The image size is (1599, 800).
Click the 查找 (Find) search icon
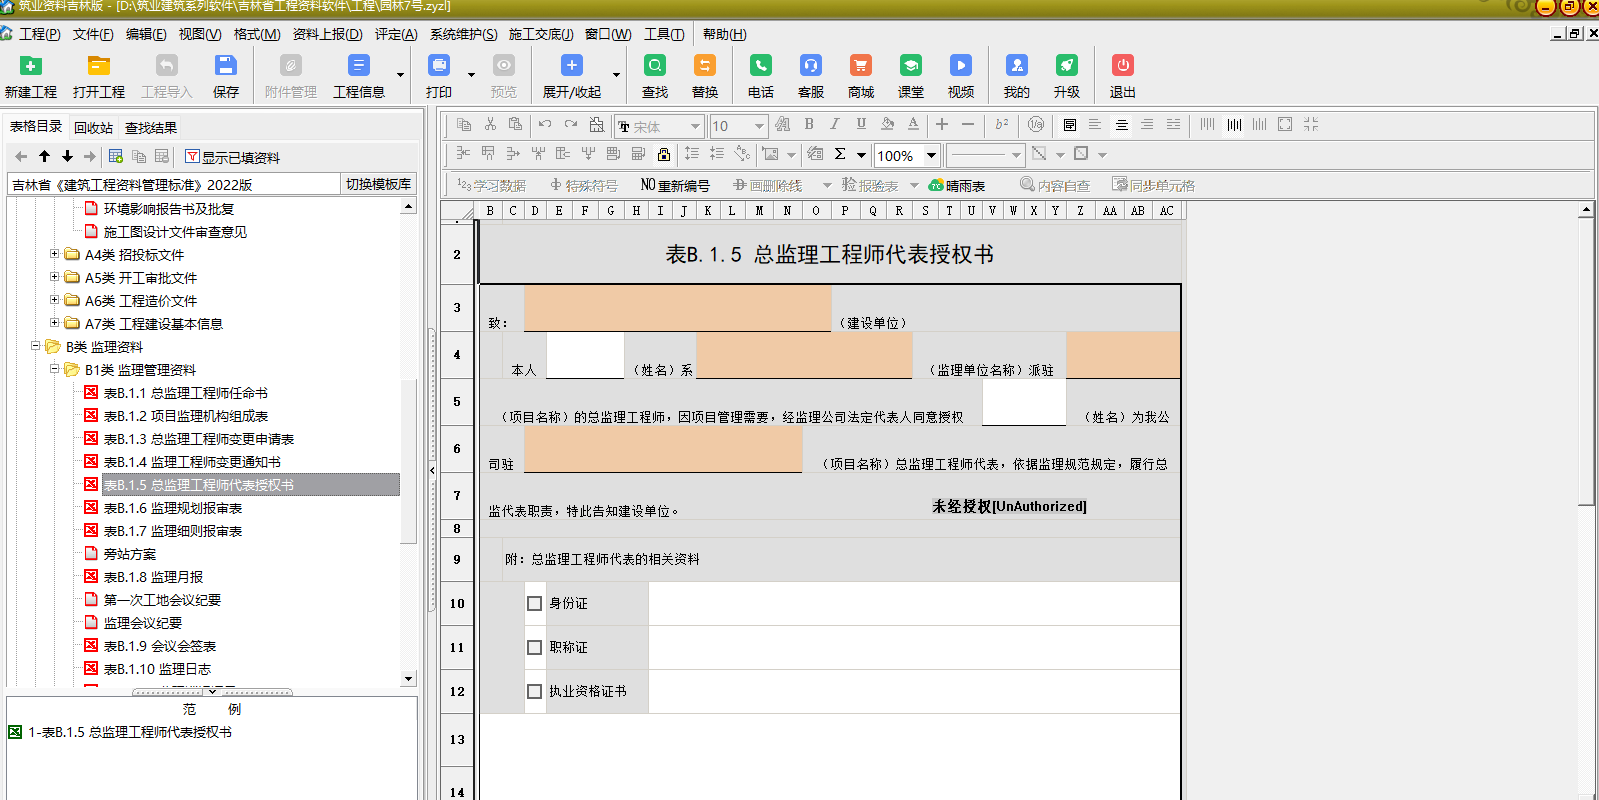(655, 67)
